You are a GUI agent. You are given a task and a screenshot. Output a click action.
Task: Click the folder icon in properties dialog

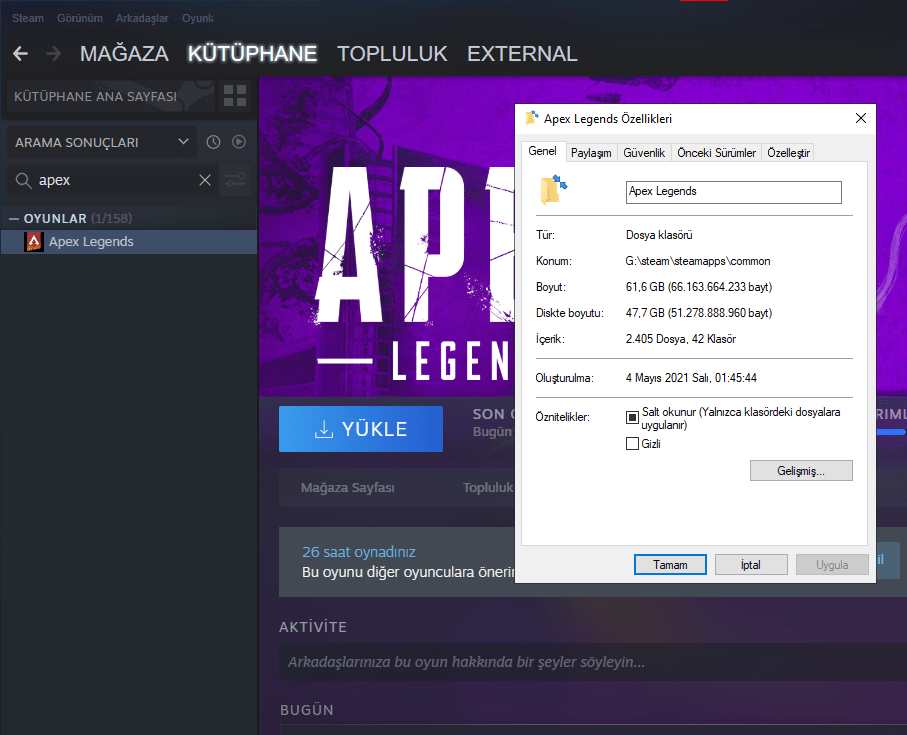click(554, 190)
